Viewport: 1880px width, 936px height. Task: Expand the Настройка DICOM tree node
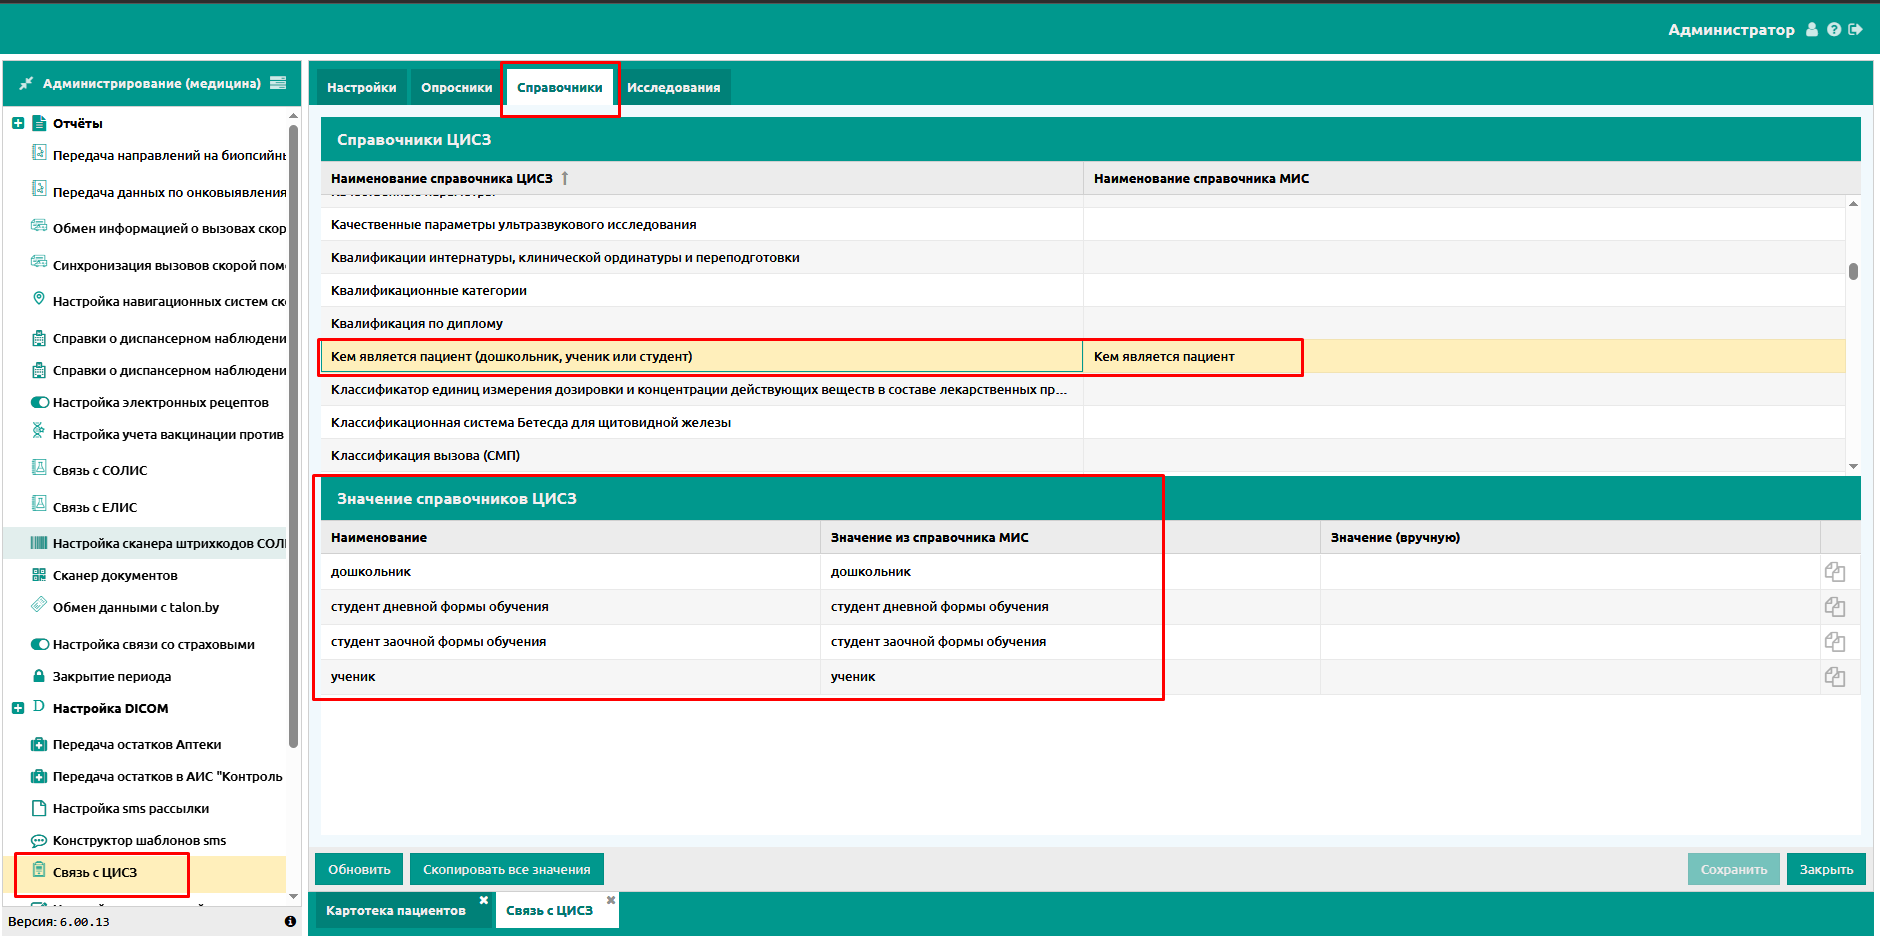tap(18, 709)
